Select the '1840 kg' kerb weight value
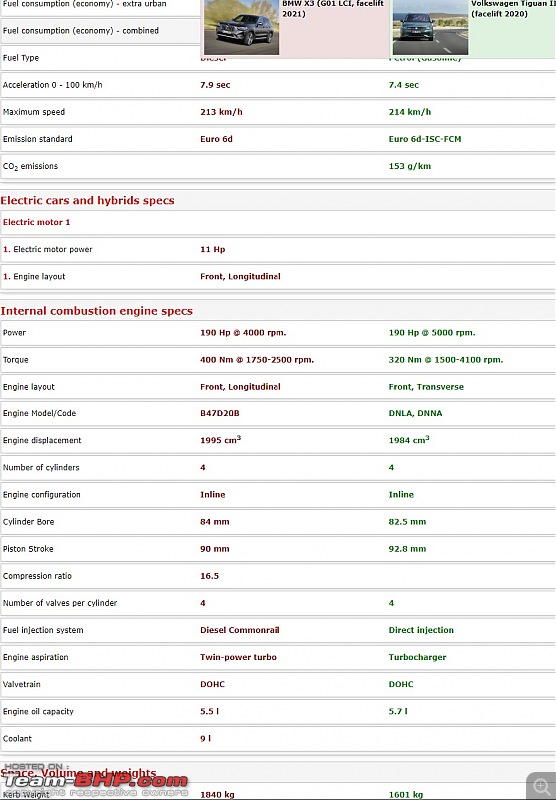Screen dimensions: 556x800 [217, 794]
